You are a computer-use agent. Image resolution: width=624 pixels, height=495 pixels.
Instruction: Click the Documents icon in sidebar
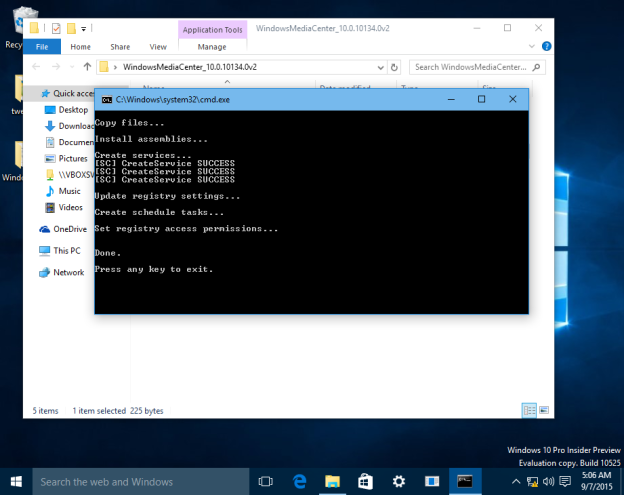click(x=50, y=142)
